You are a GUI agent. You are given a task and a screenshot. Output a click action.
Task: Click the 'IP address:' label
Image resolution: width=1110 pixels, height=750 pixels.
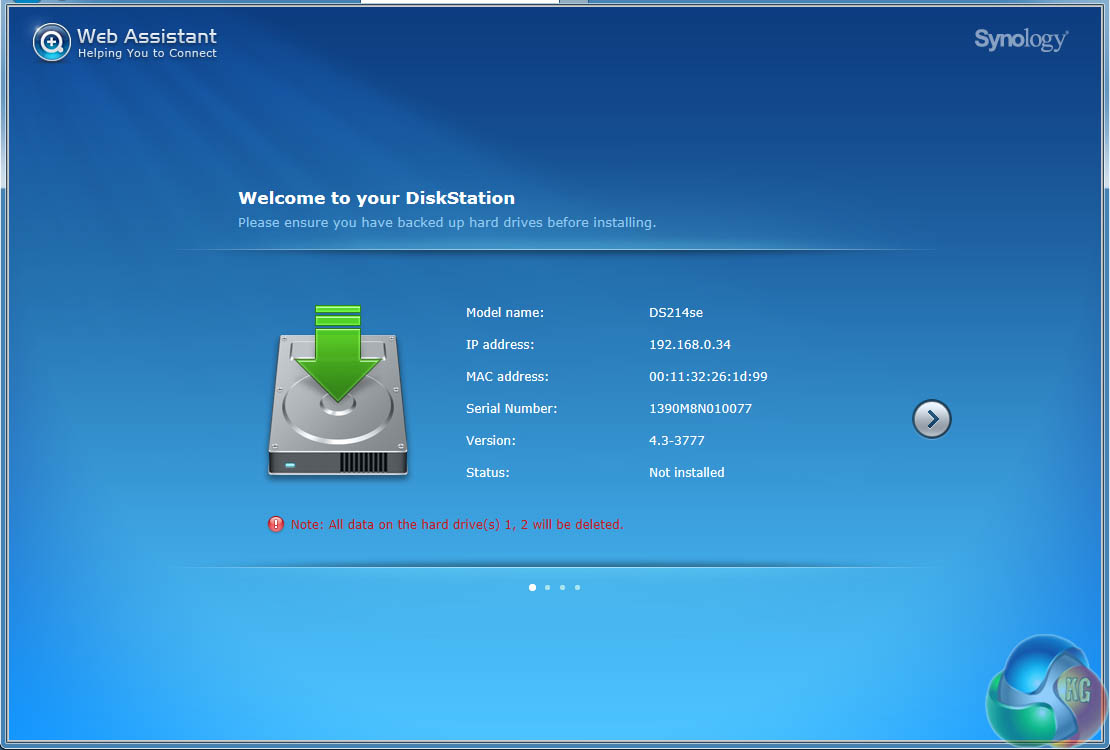[500, 344]
